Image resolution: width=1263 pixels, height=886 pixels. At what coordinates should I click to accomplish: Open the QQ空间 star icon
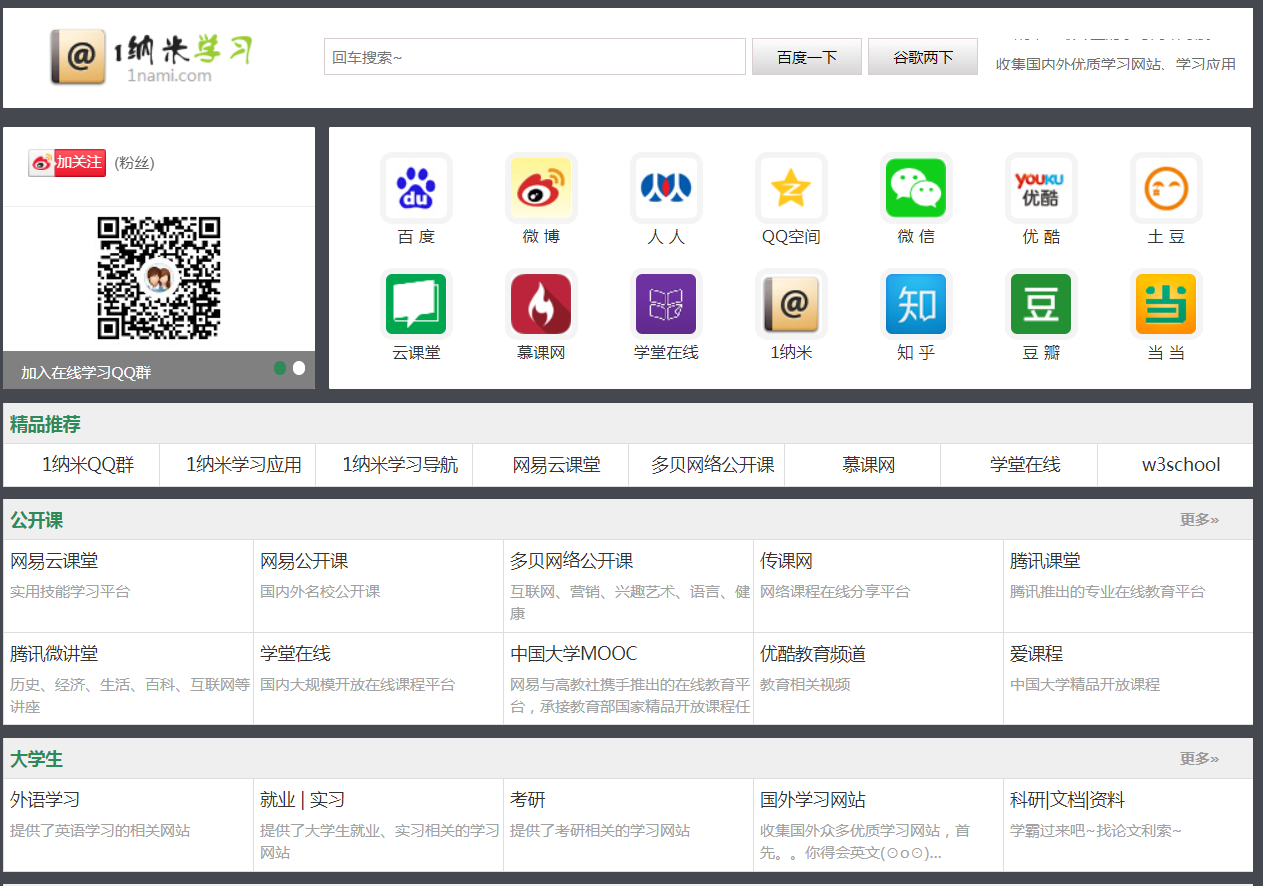pos(791,188)
